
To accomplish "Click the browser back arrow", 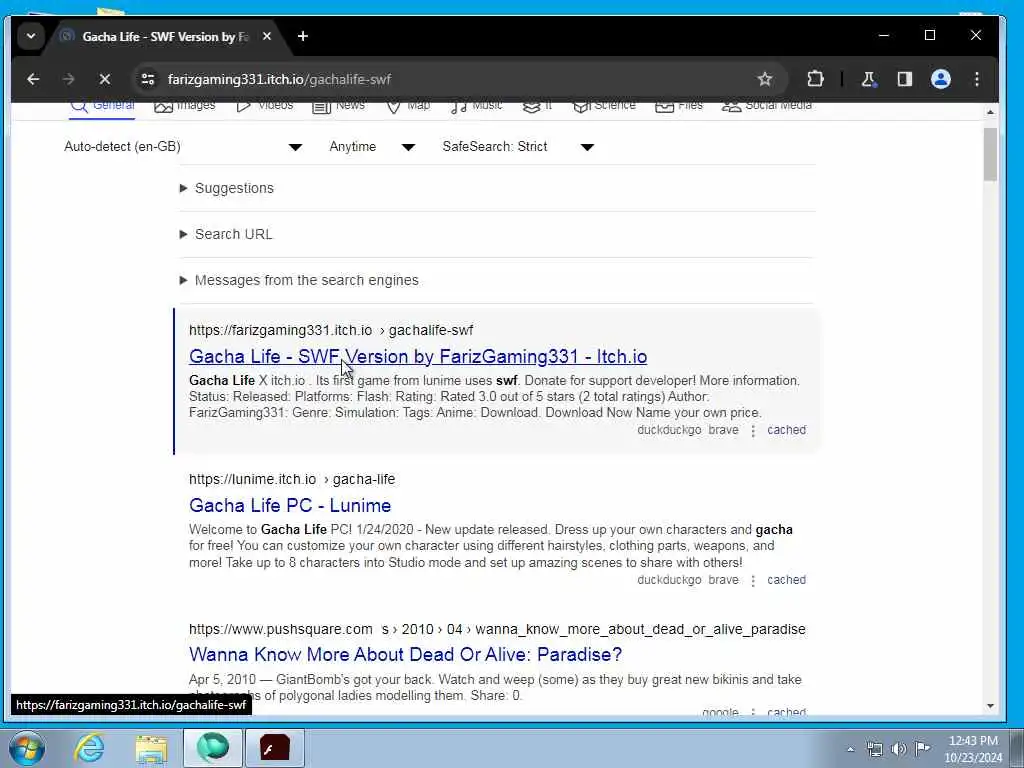I will coord(33,79).
